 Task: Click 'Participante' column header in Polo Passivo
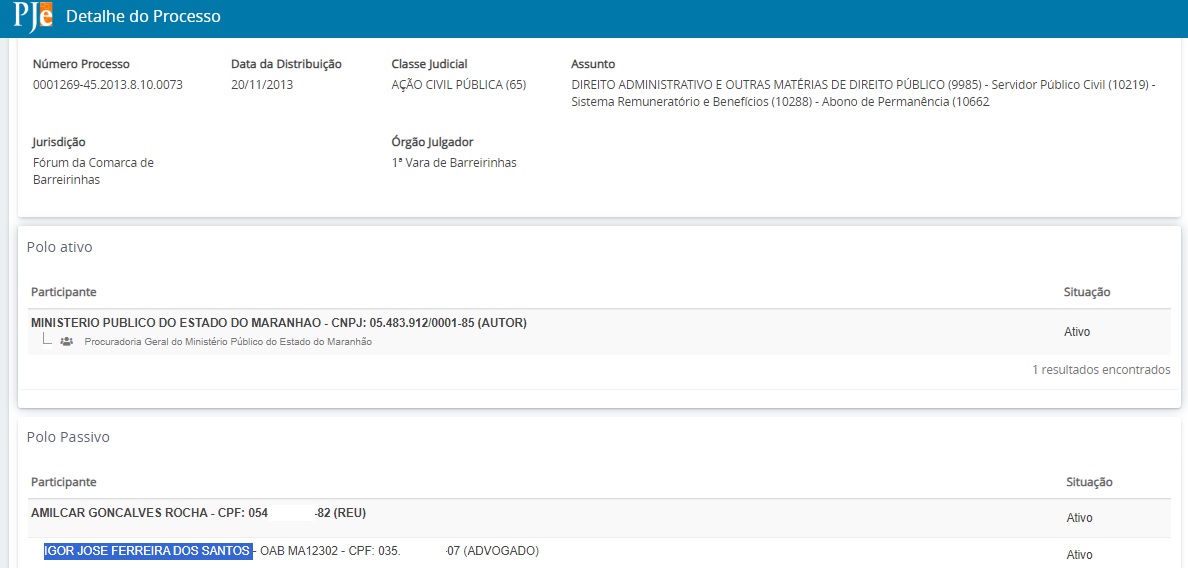click(x=64, y=482)
